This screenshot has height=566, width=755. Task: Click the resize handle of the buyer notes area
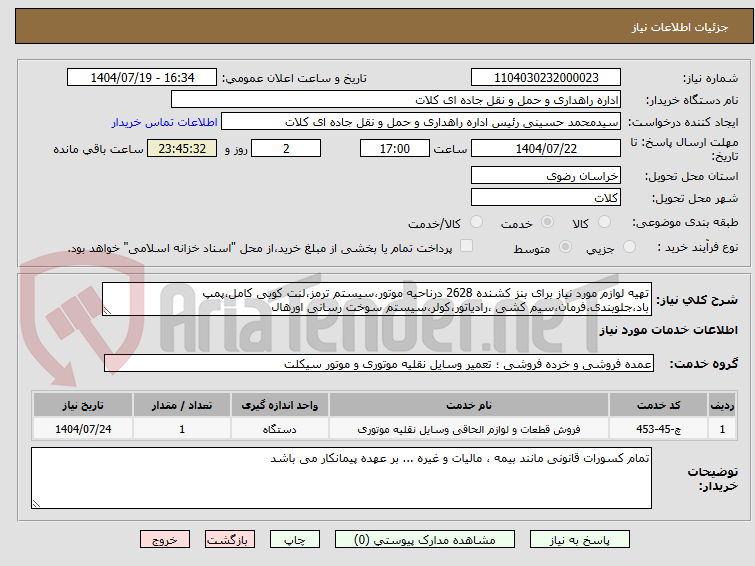[x=37, y=503]
